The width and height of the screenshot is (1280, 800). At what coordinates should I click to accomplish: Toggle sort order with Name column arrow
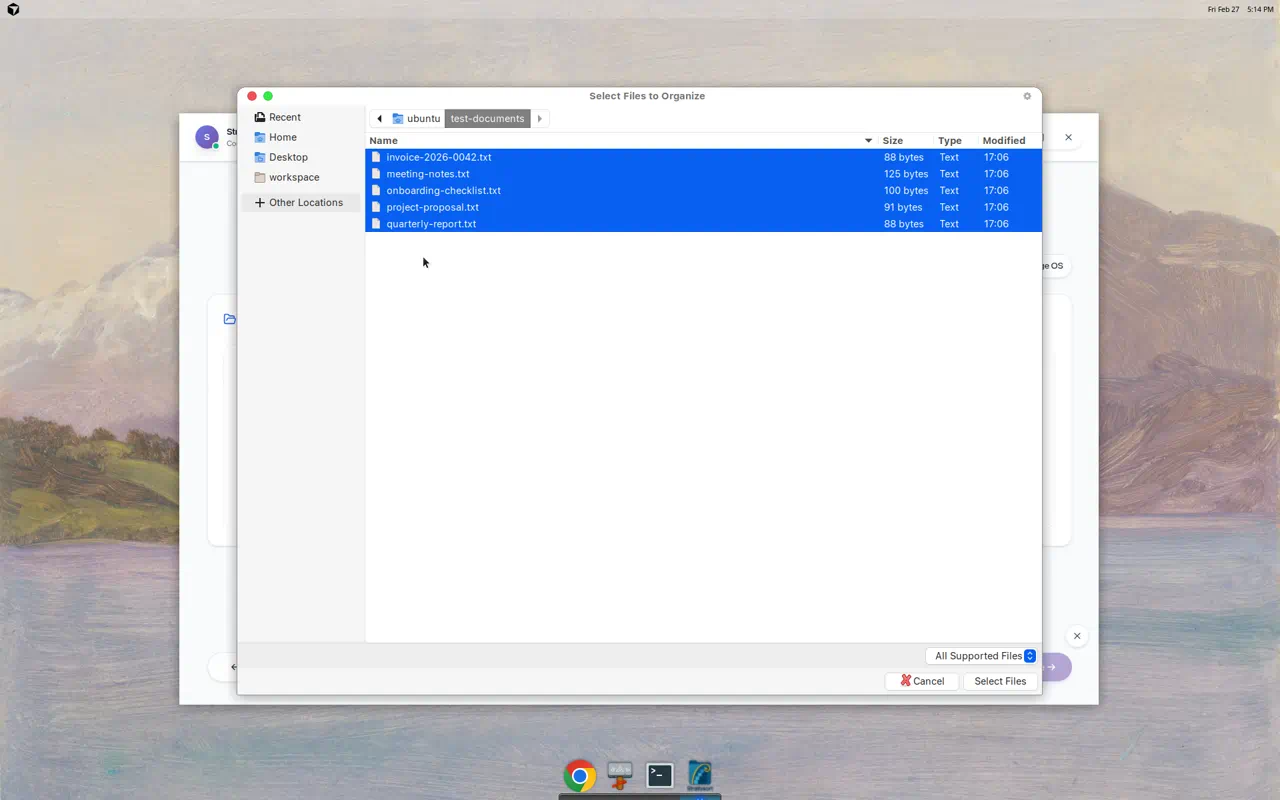tap(866, 140)
